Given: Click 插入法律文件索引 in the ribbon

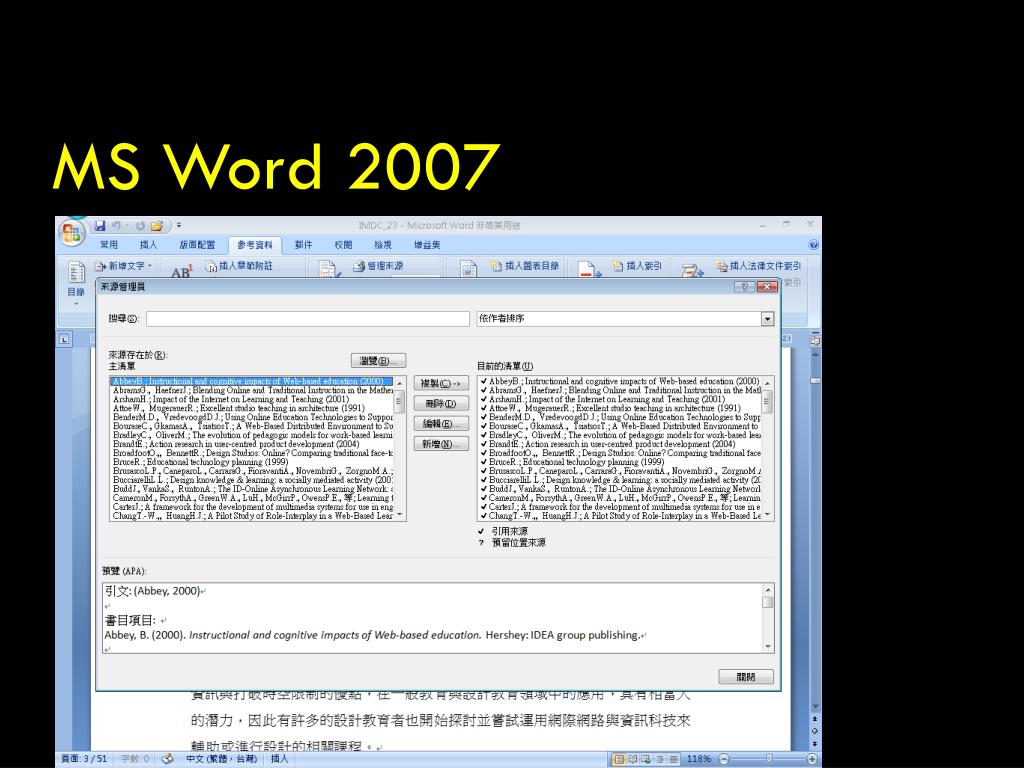Looking at the screenshot, I should click(x=758, y=266).
